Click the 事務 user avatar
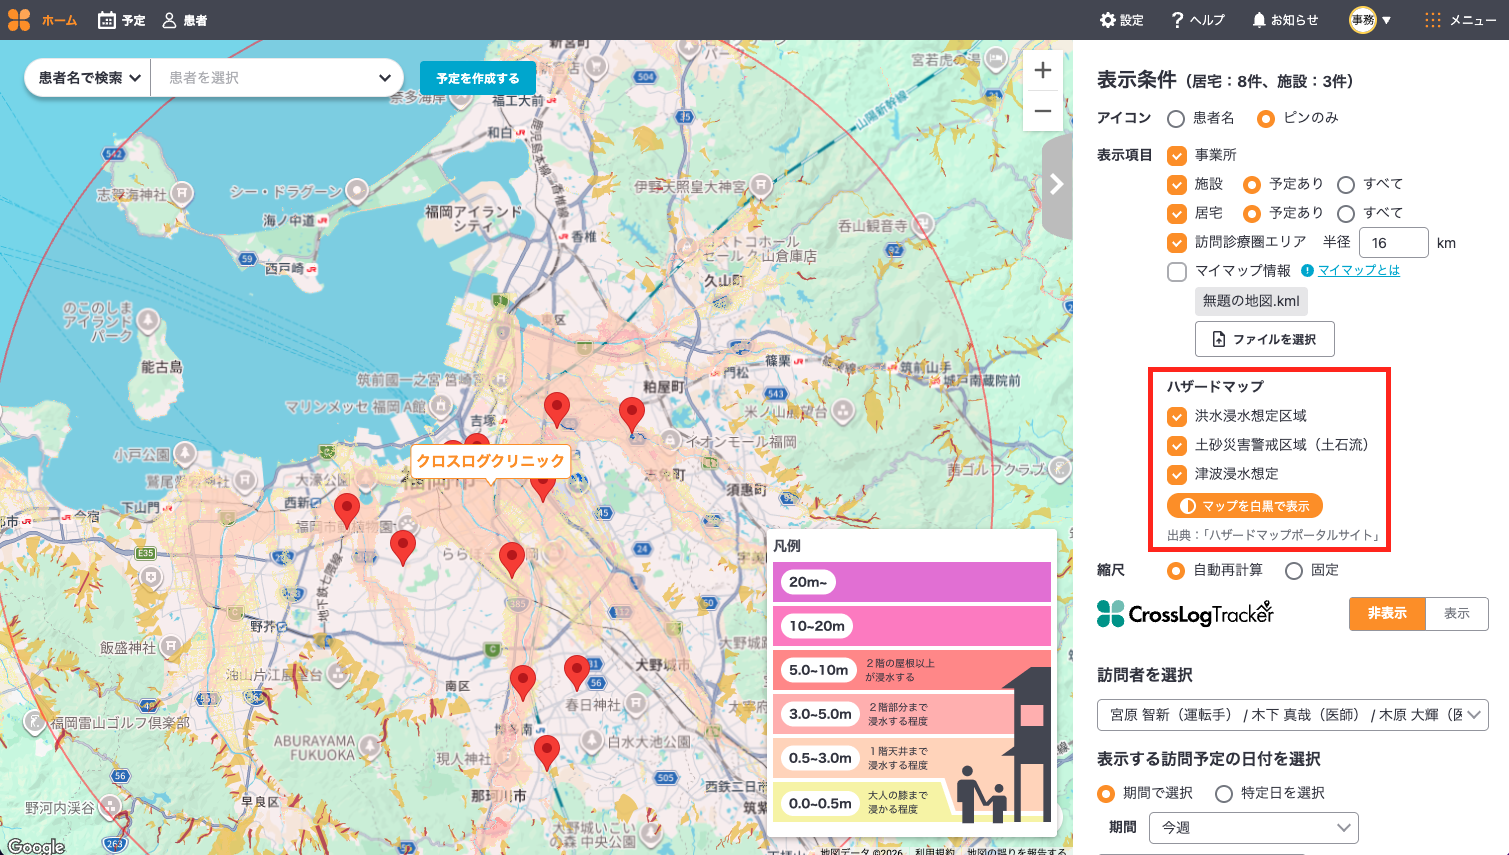This screenshot has height=855, width=1509. pyautogui.click(x=1363, y=20)
